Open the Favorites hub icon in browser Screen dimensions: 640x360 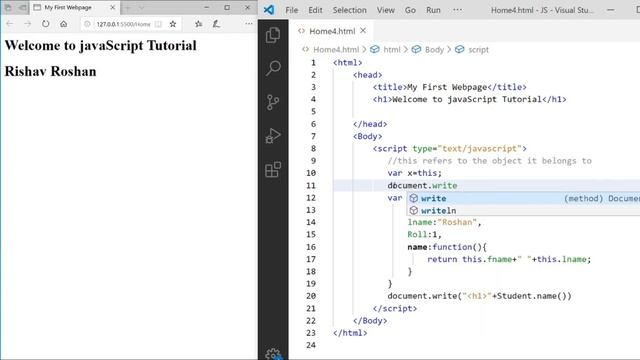coord(199,24)
